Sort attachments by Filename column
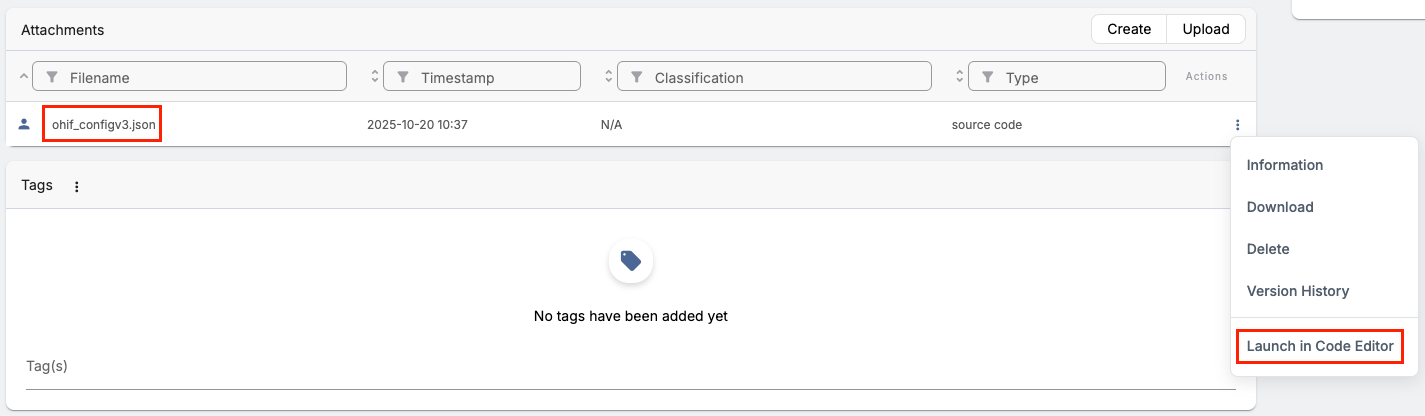This screenshot has width=1425, height=416. tap(24, 77)
